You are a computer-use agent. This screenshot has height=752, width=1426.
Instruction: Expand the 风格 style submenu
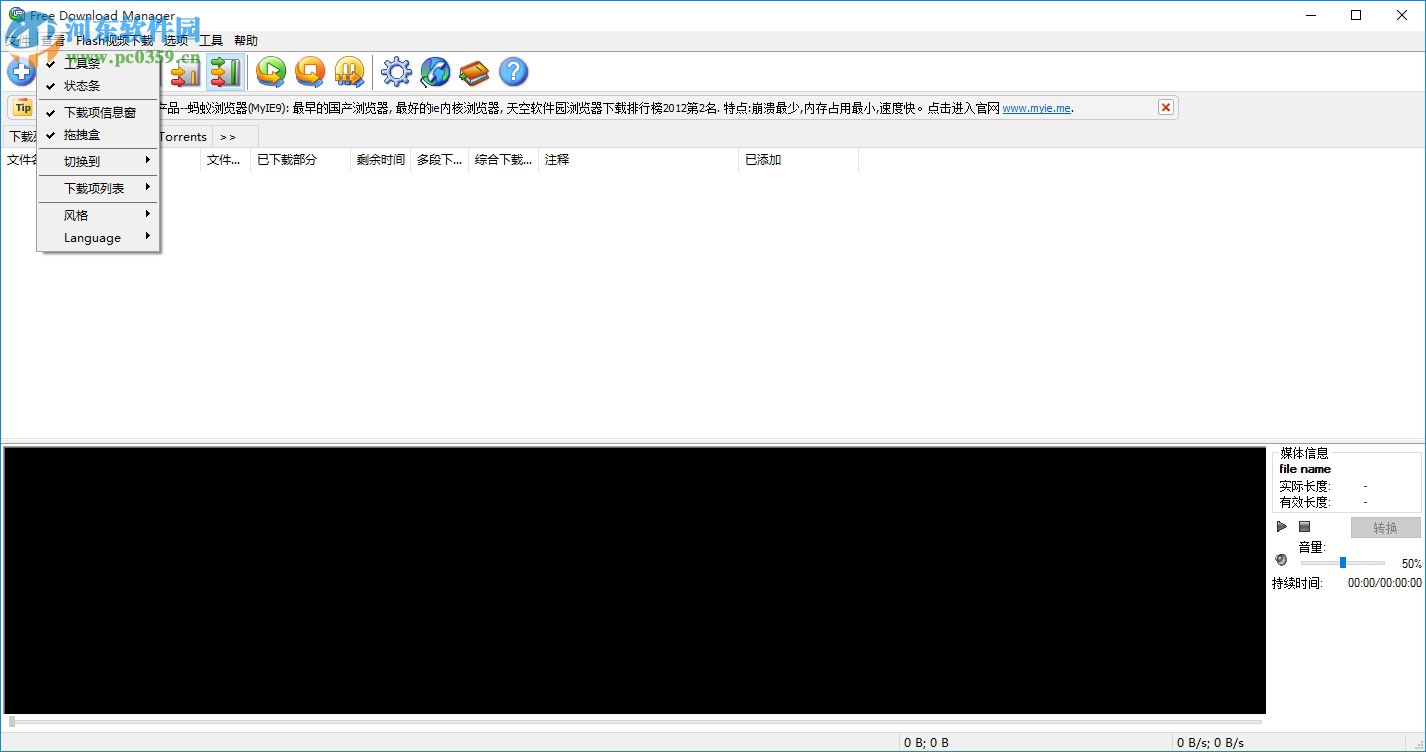75,214
